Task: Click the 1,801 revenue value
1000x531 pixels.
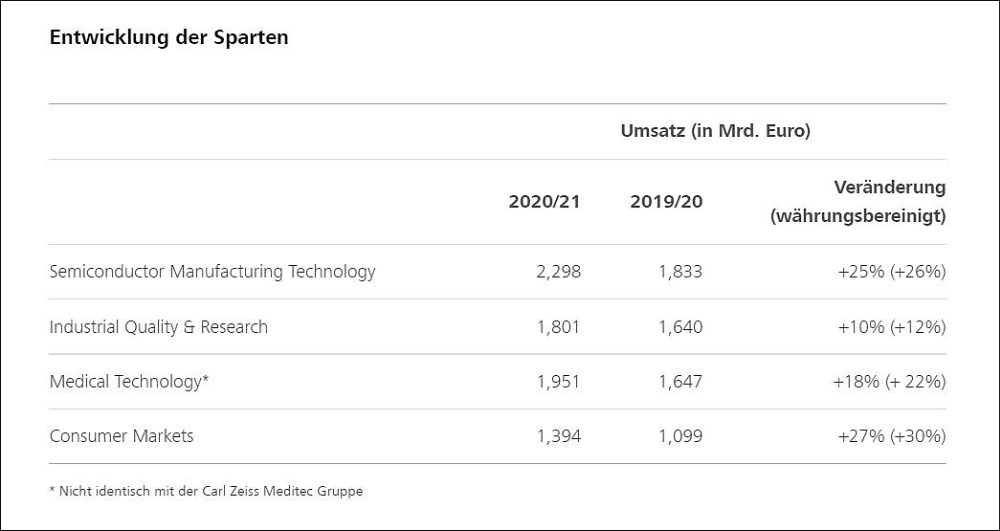Action: click(x=558, y=326)
